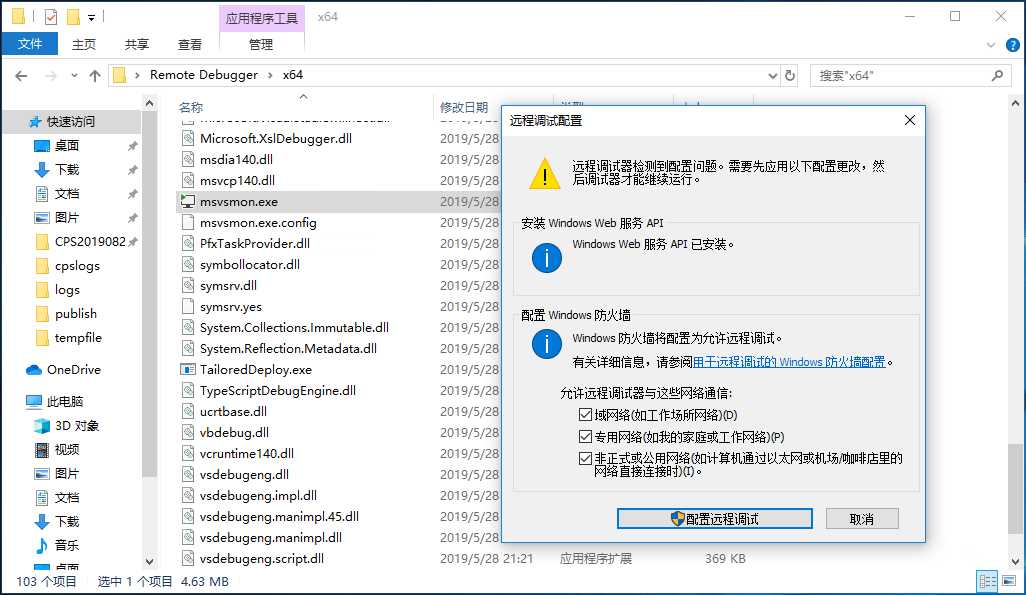
Task: Open the 管理 application tools tab
Action: (260, 44)
